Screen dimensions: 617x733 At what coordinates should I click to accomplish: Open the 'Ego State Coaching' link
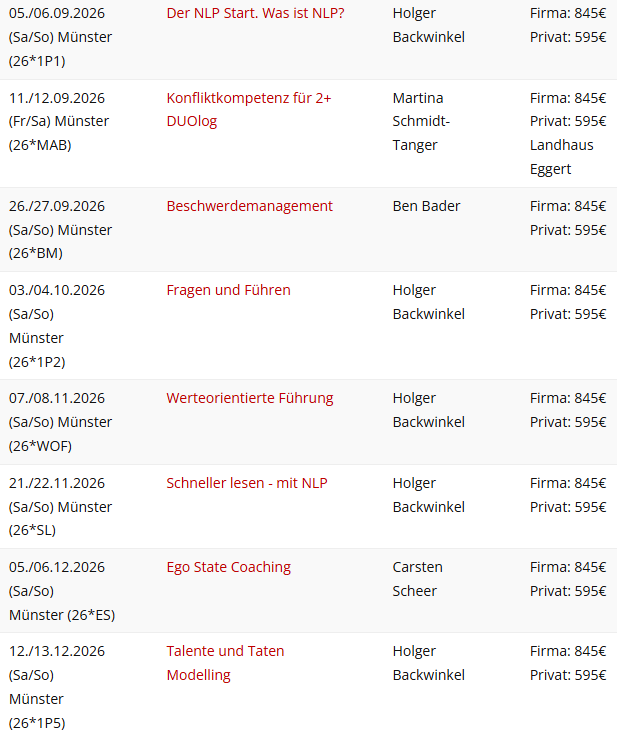click(228, 567)
